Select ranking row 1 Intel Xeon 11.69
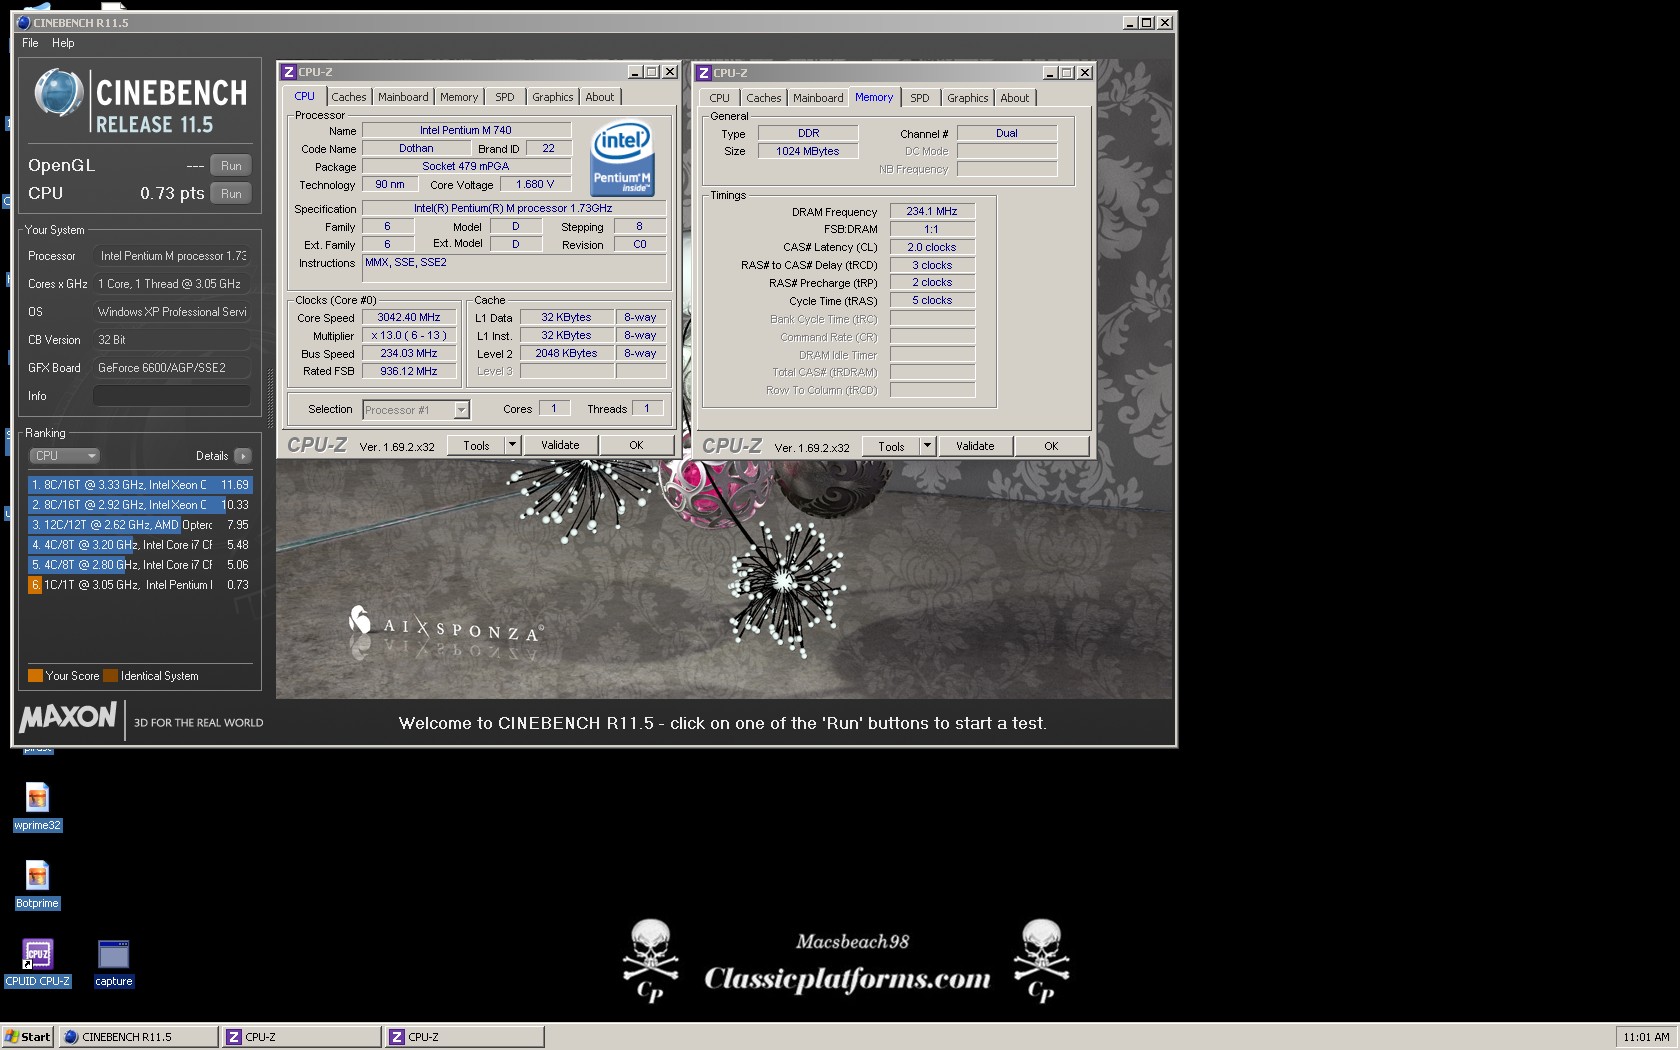 (140, 485)
